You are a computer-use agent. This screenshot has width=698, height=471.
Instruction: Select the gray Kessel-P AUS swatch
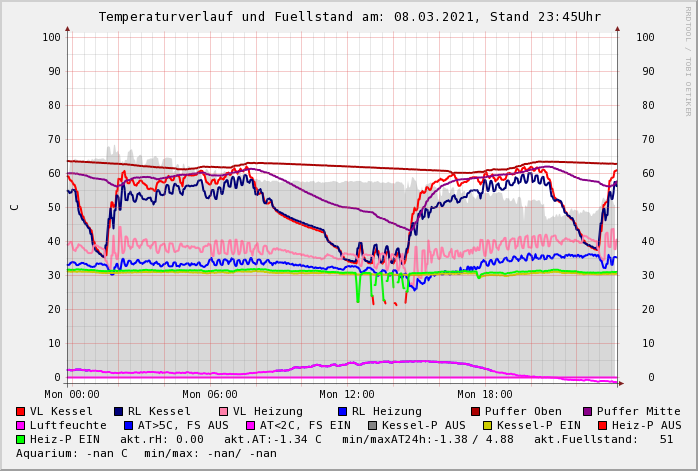point(372,425)
